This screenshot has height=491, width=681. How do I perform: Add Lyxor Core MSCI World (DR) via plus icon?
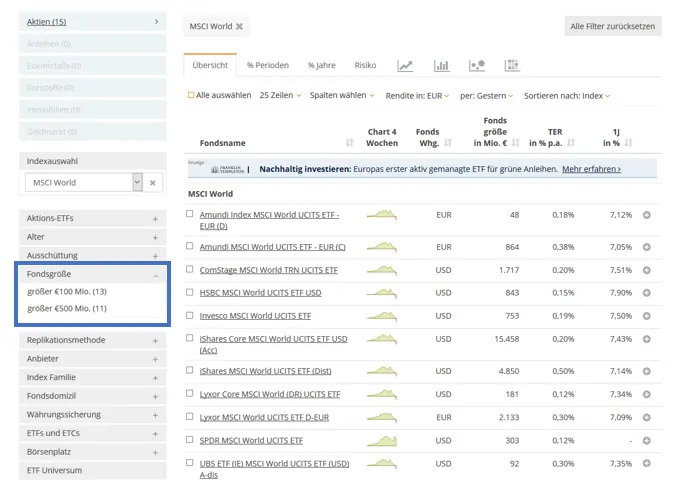(647, 394)
